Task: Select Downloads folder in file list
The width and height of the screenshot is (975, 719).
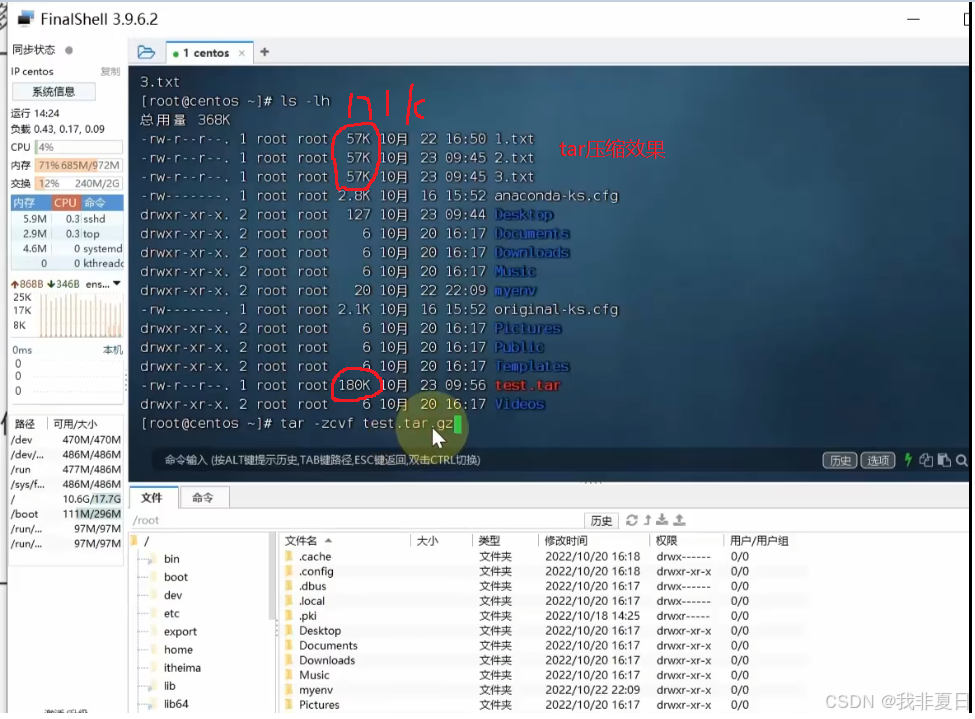Action: click(x=327, y=661)
